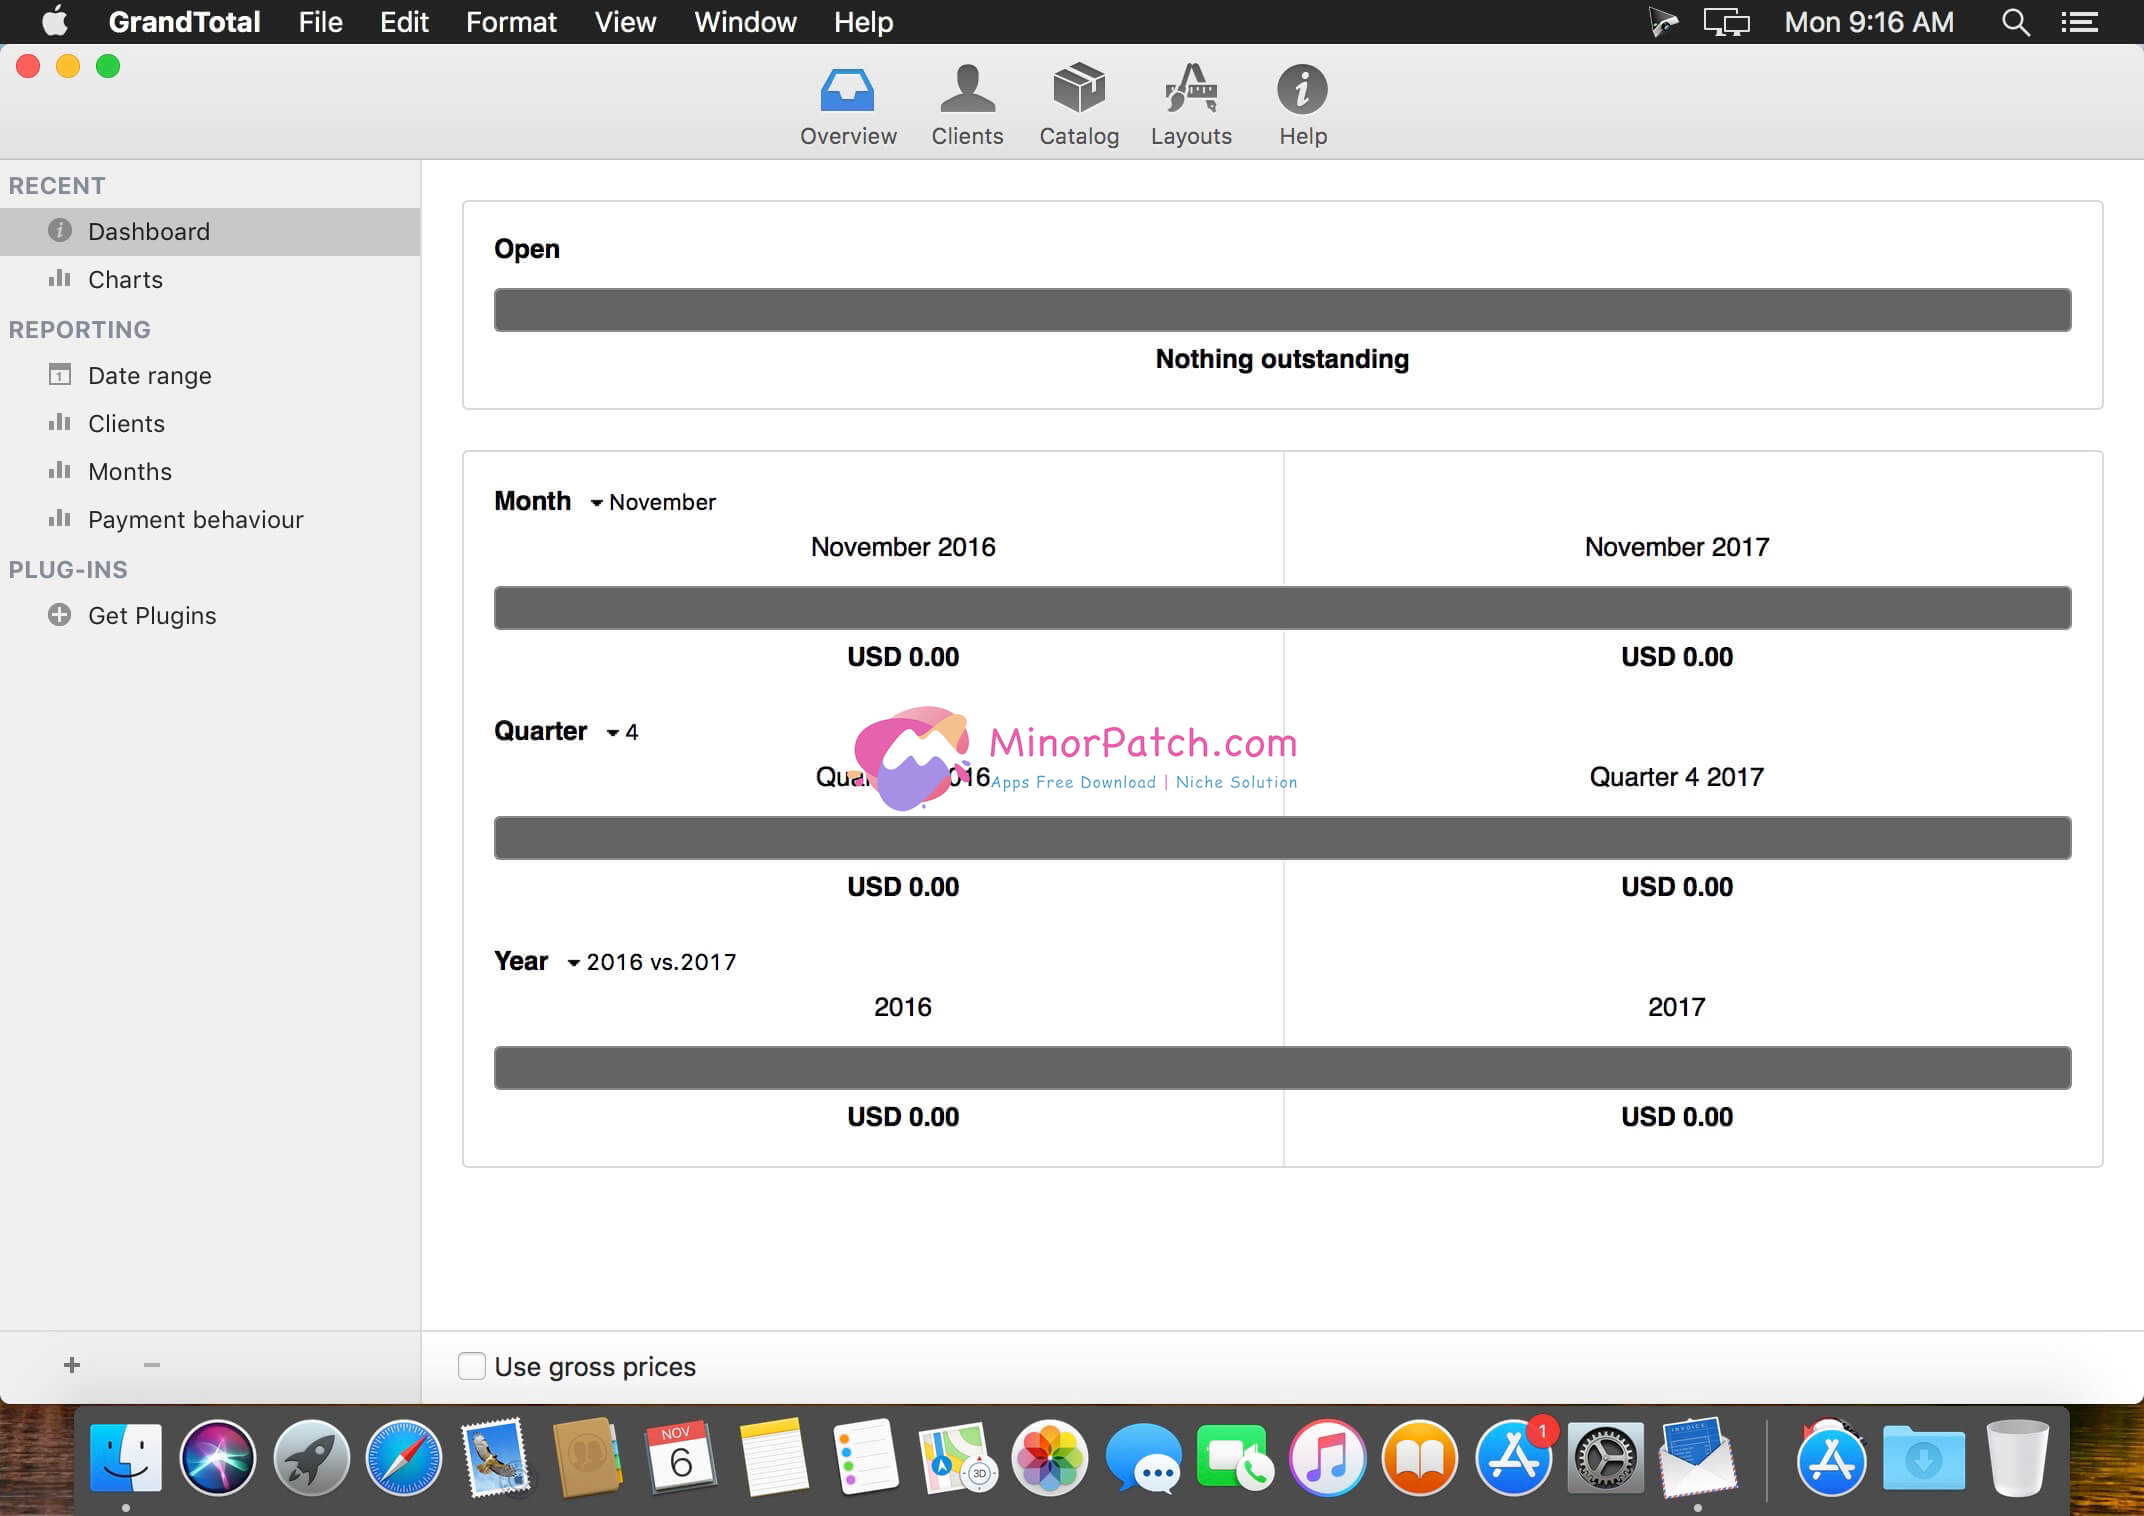This screenshot has width=2144, height=1516.
Task: Select Charts in the sidebar
Action: click(x=125, y=279)
